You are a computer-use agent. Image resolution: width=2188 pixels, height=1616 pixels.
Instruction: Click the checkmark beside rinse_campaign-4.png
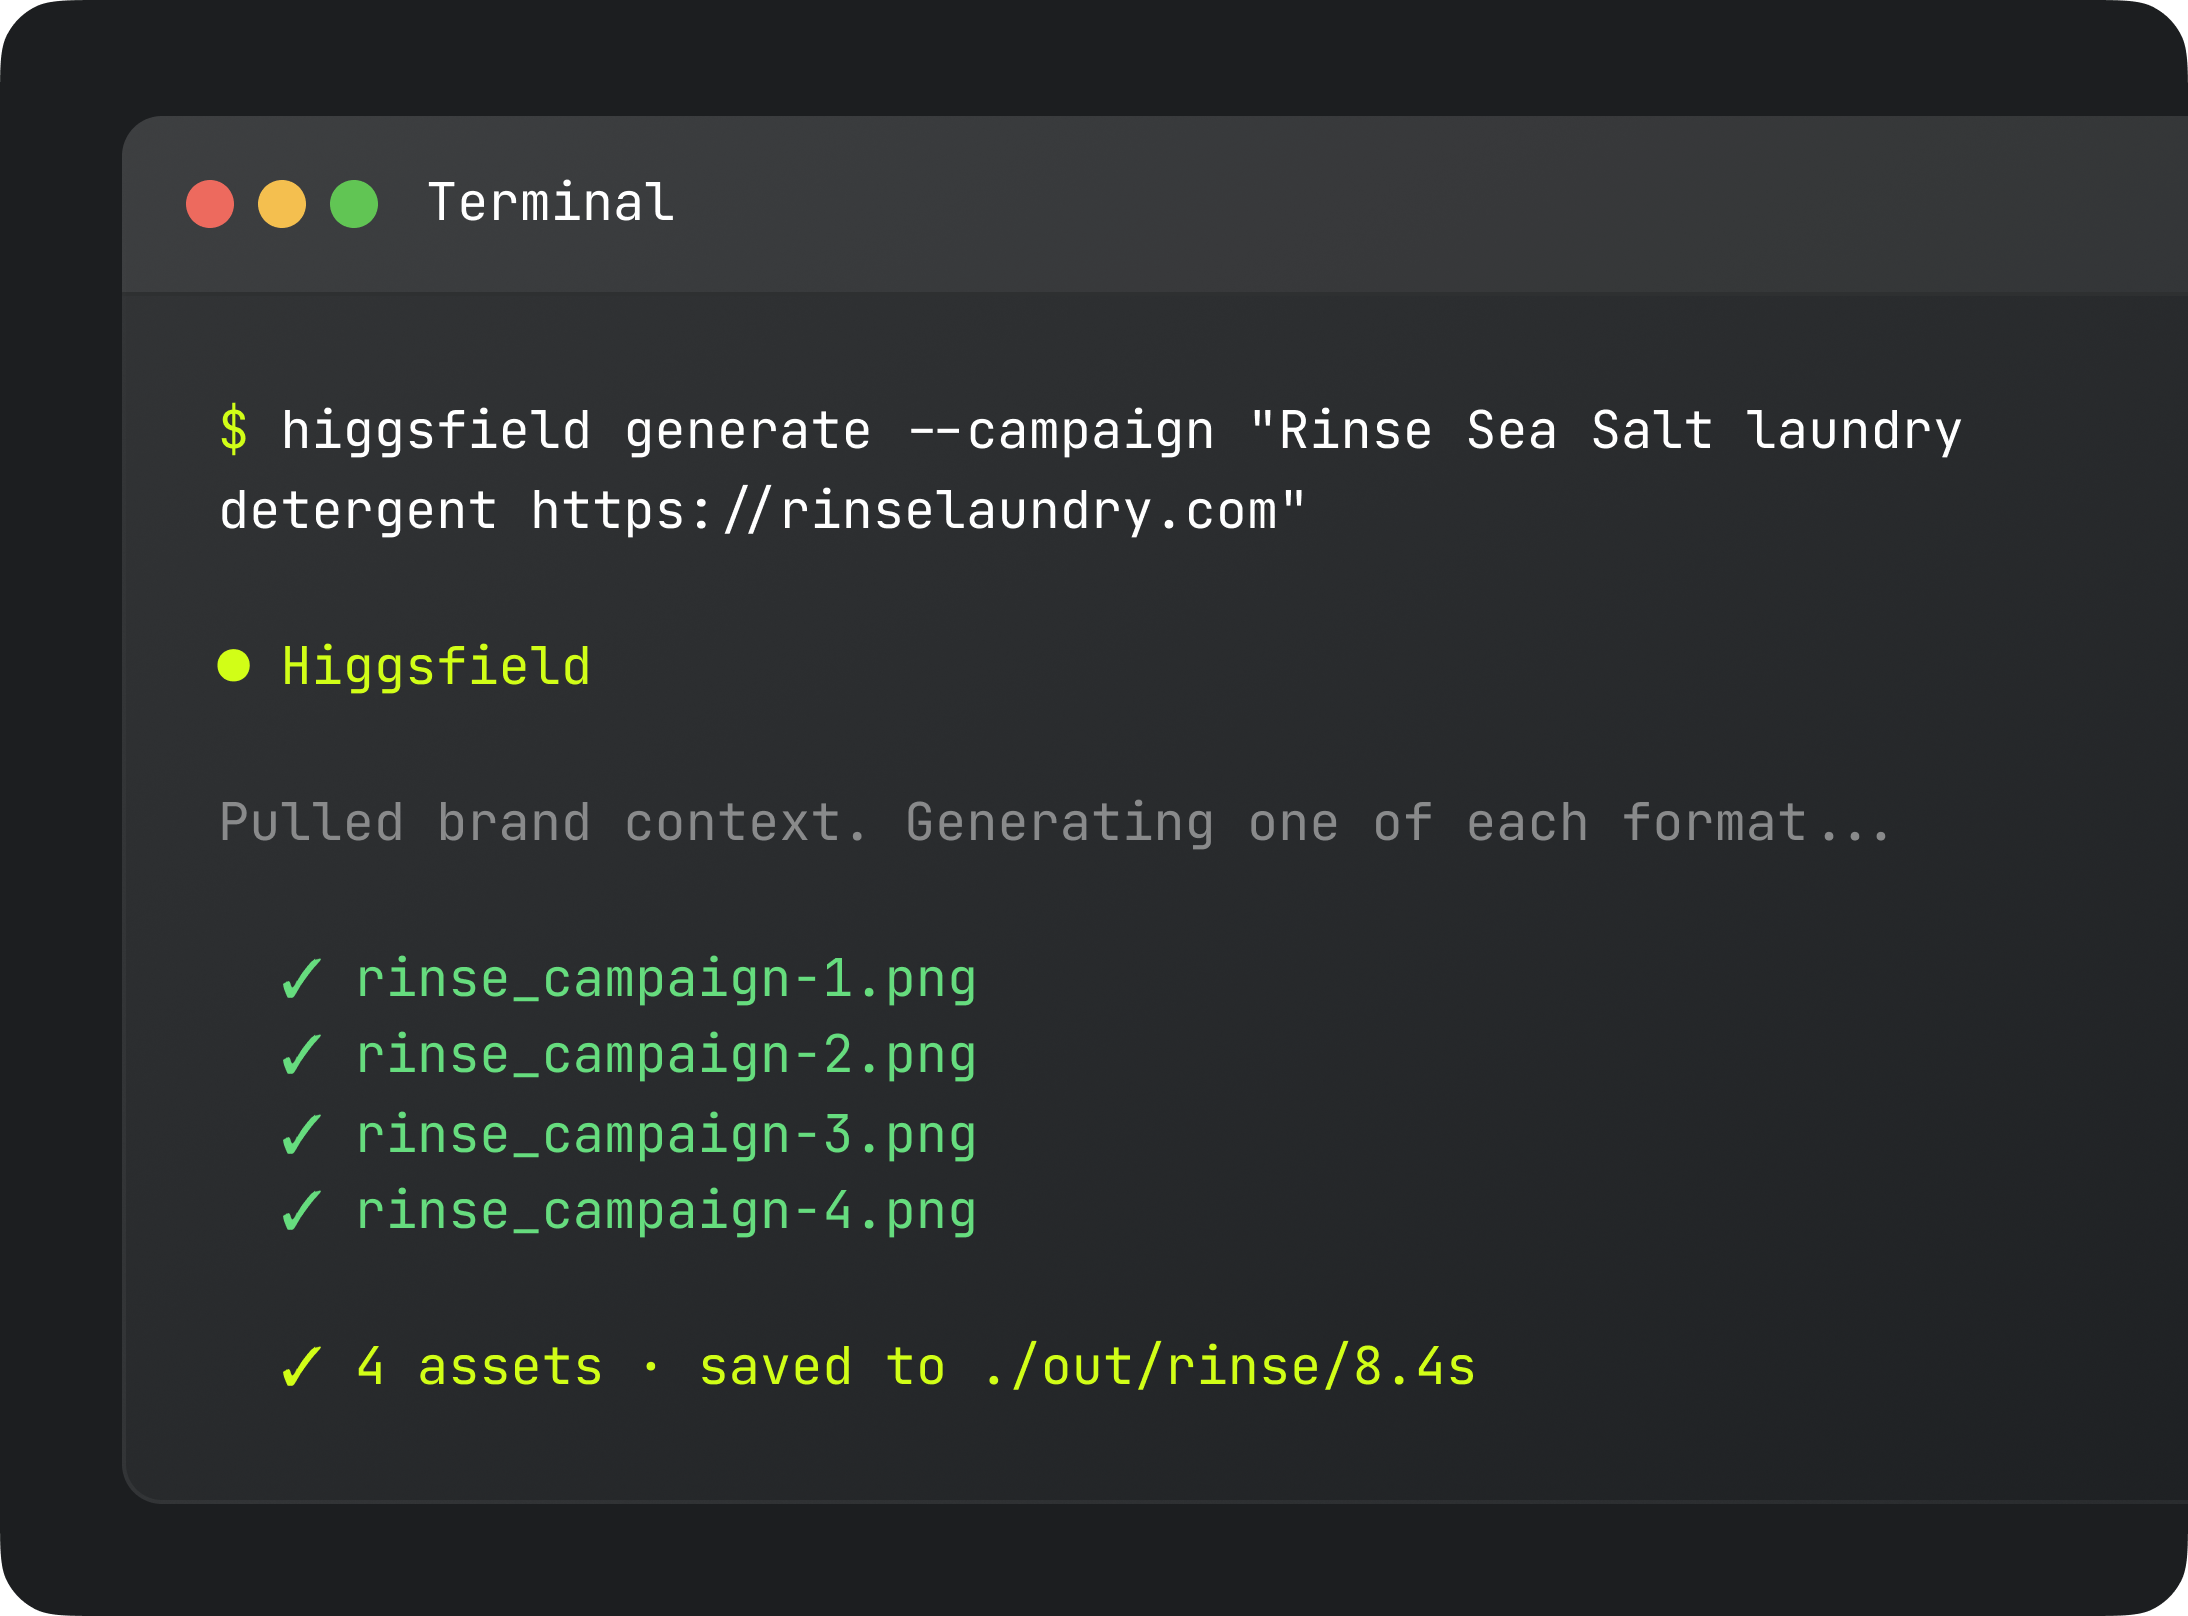coord(301,1212)
